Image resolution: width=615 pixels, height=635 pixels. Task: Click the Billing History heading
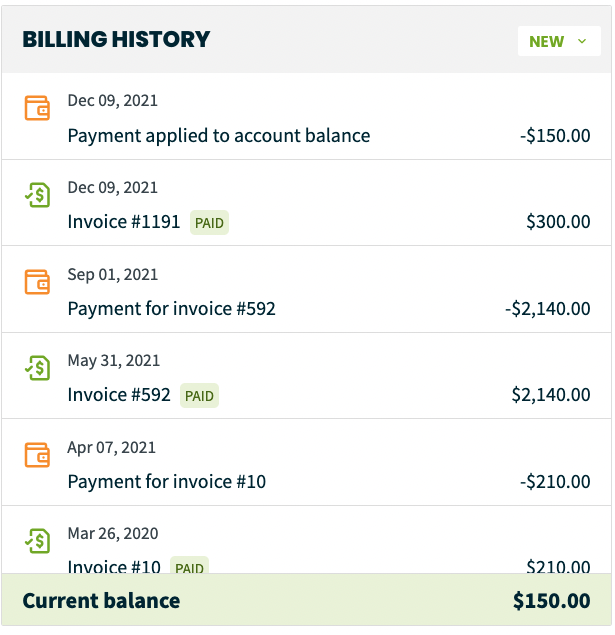click(116, 40)
